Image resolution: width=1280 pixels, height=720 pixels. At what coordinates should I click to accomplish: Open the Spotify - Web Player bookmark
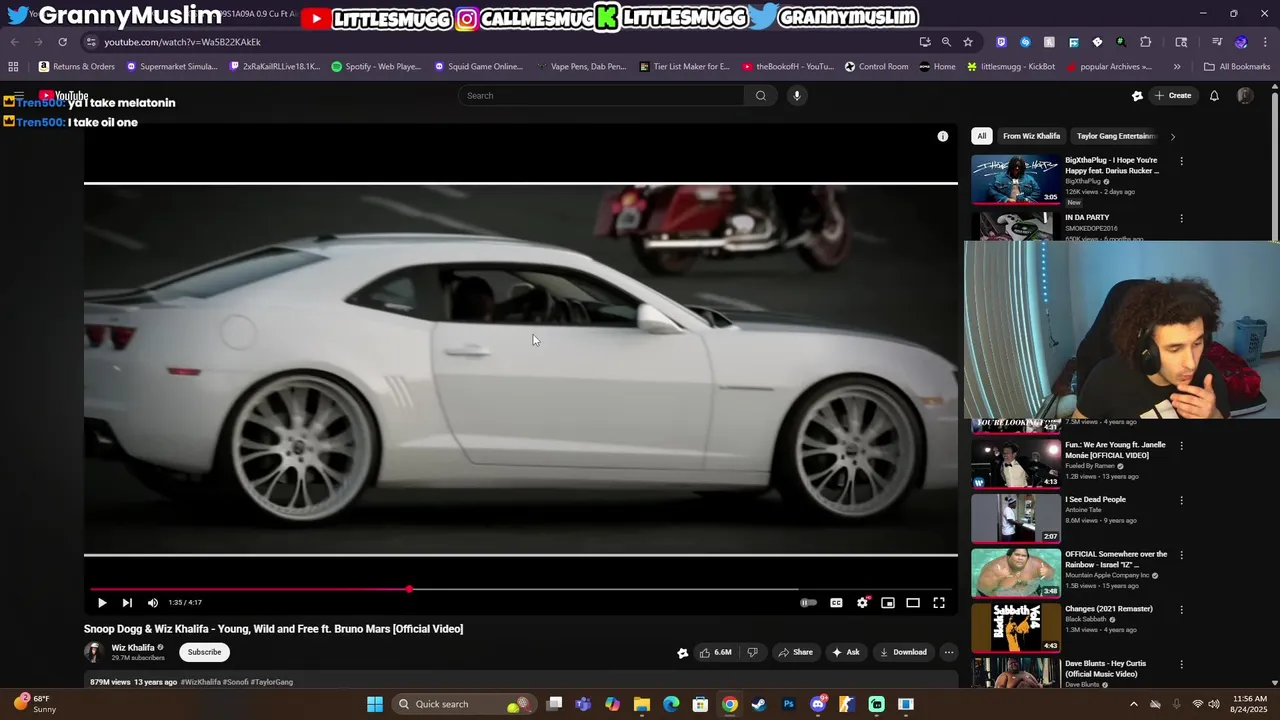tap(376, 67)
